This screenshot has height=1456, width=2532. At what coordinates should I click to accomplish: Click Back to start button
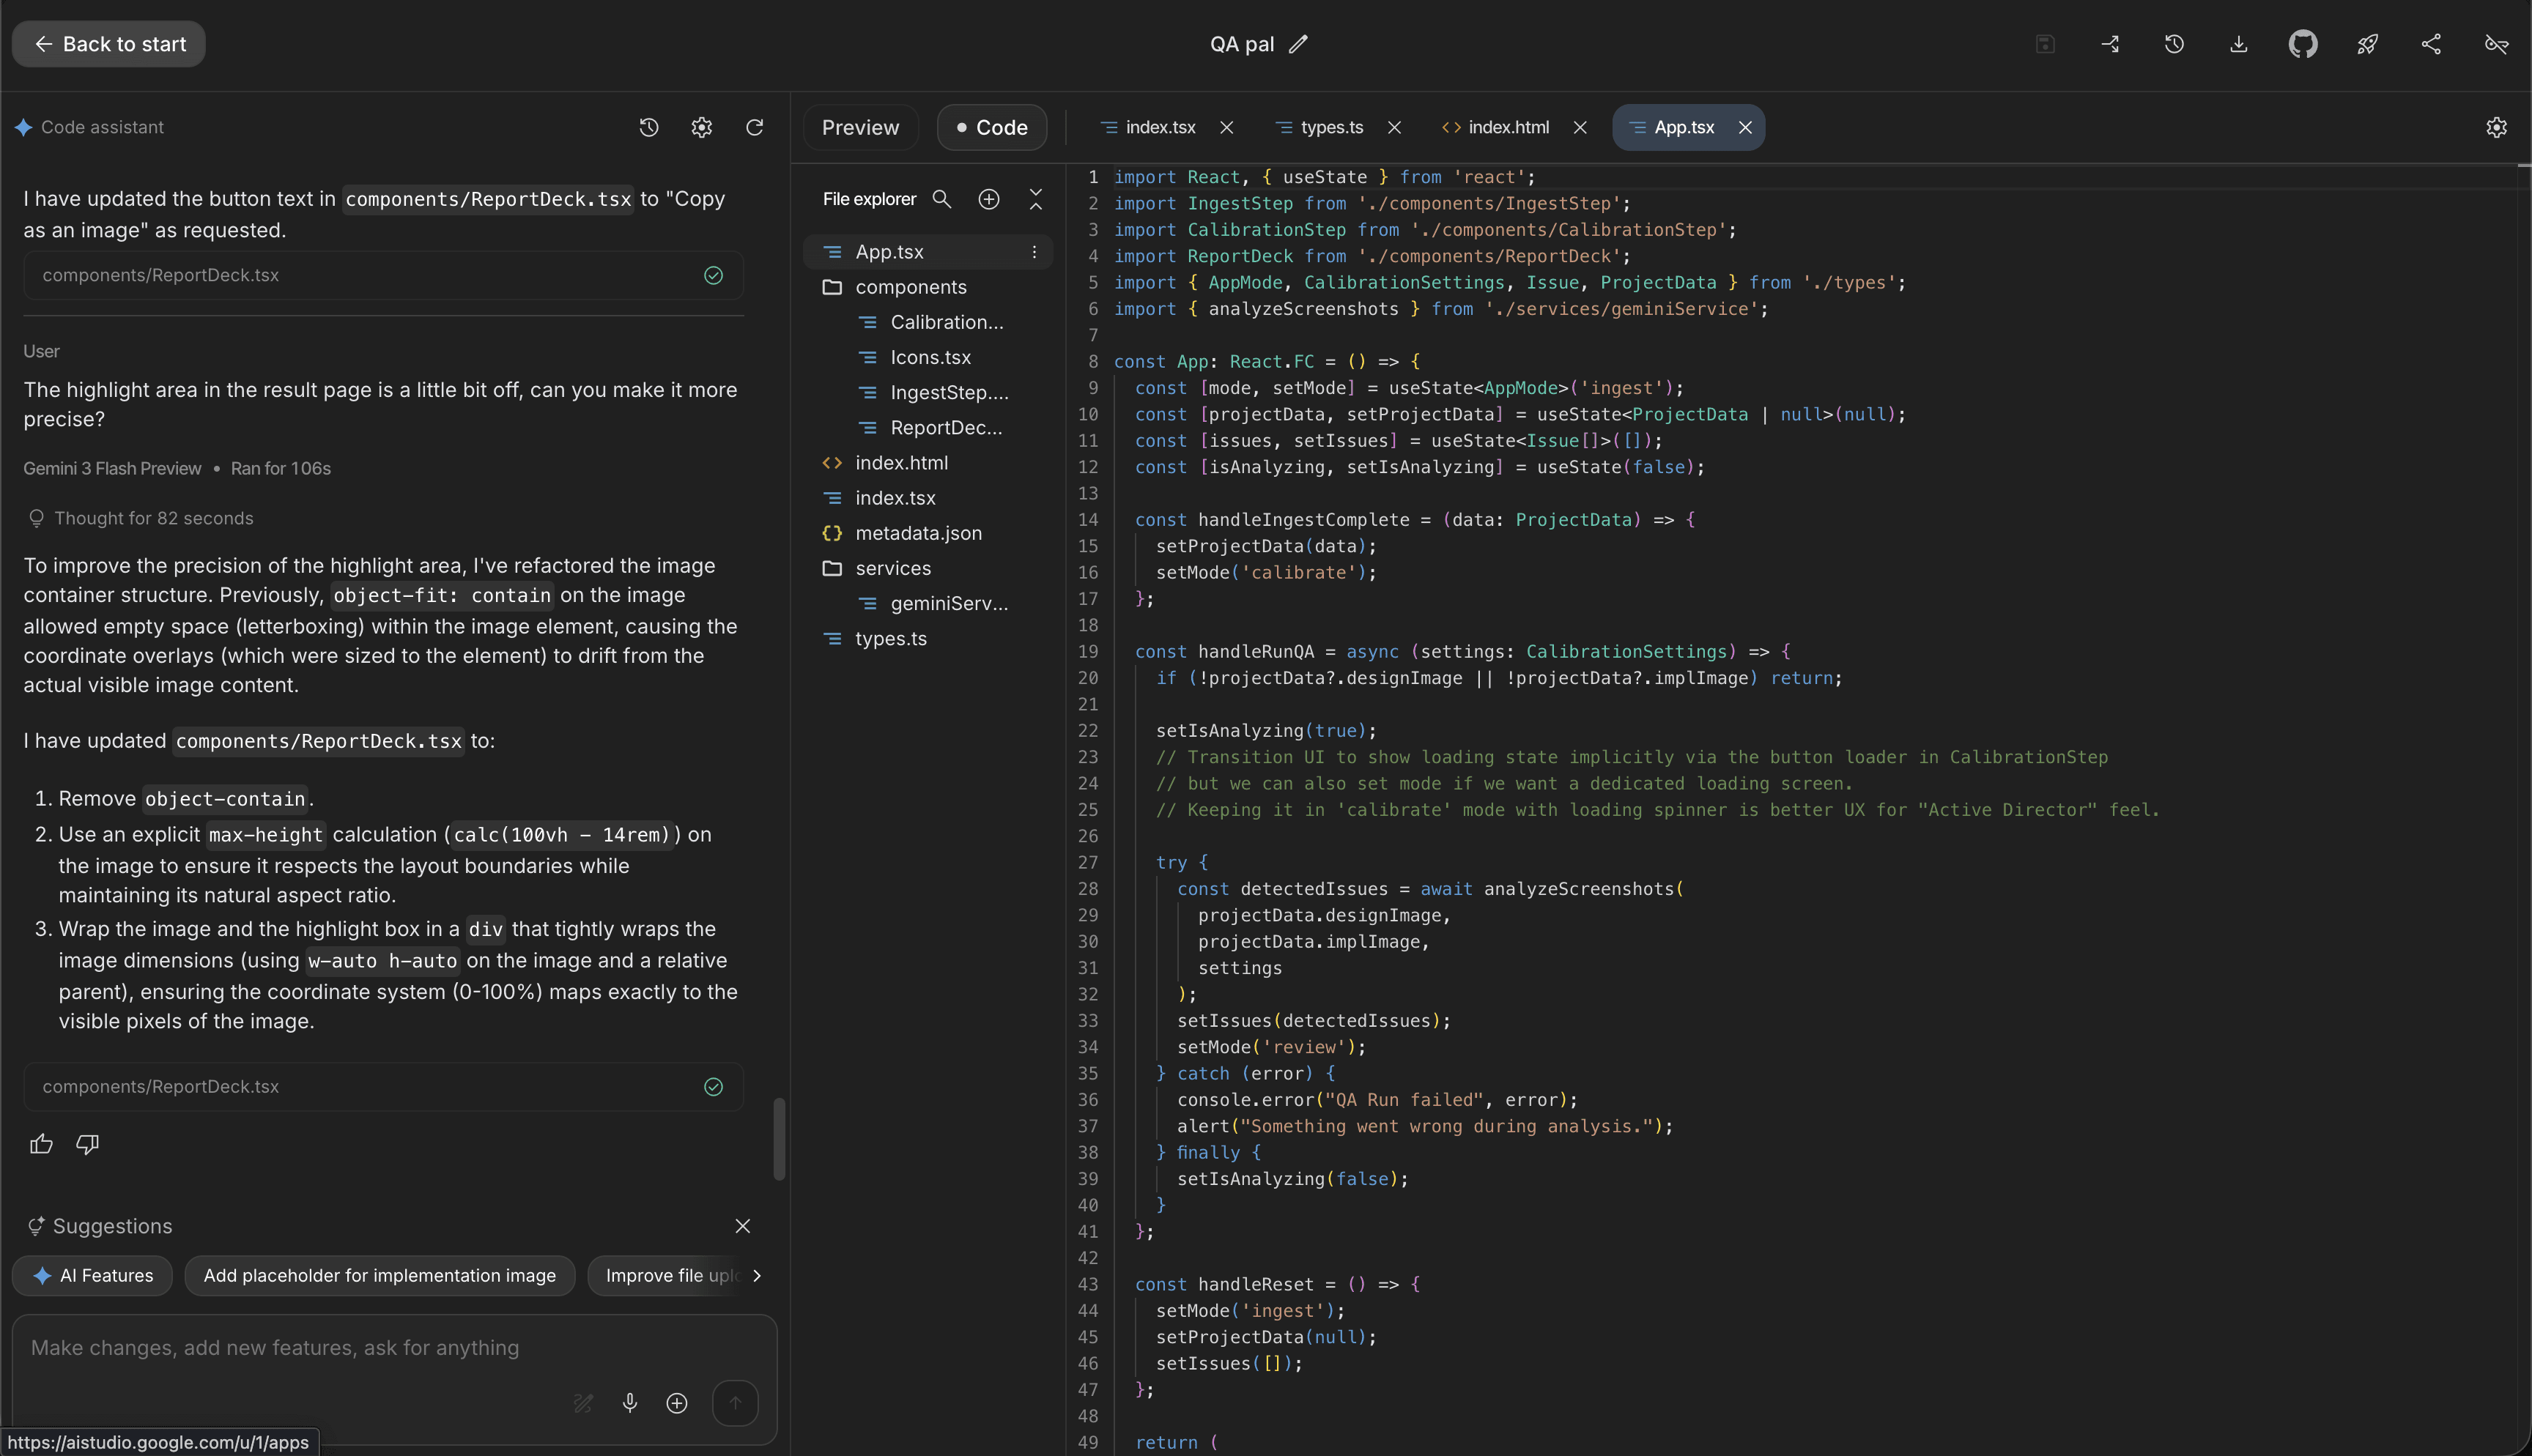point(109,44)
